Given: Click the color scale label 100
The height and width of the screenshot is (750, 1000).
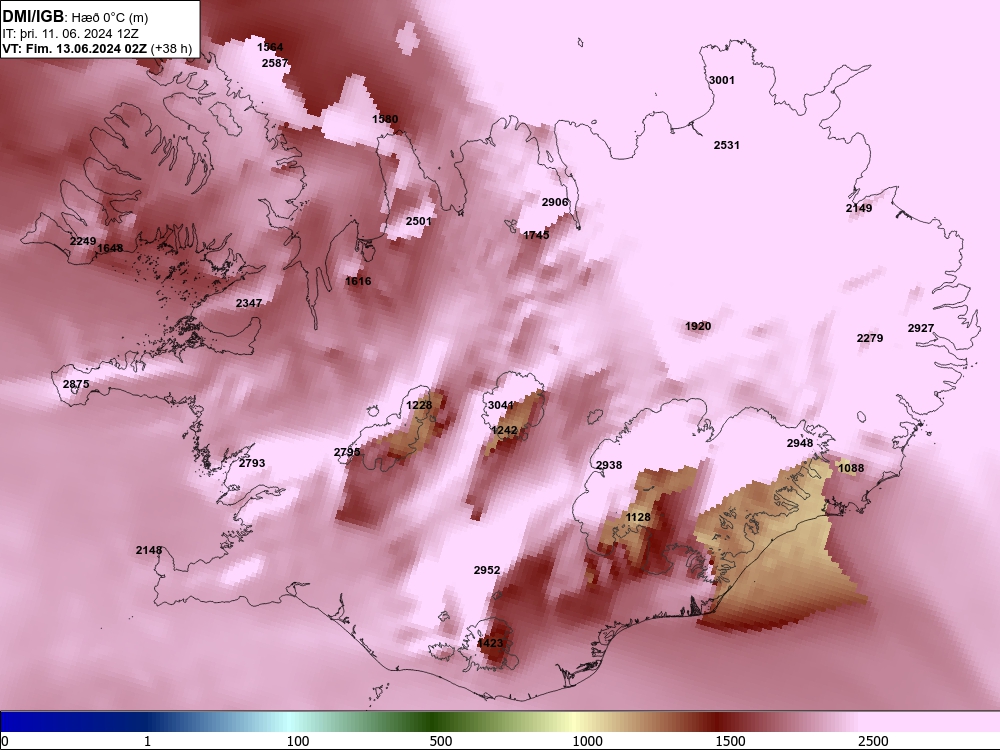Looking at the screenshot, I should (x=298, y=741).
